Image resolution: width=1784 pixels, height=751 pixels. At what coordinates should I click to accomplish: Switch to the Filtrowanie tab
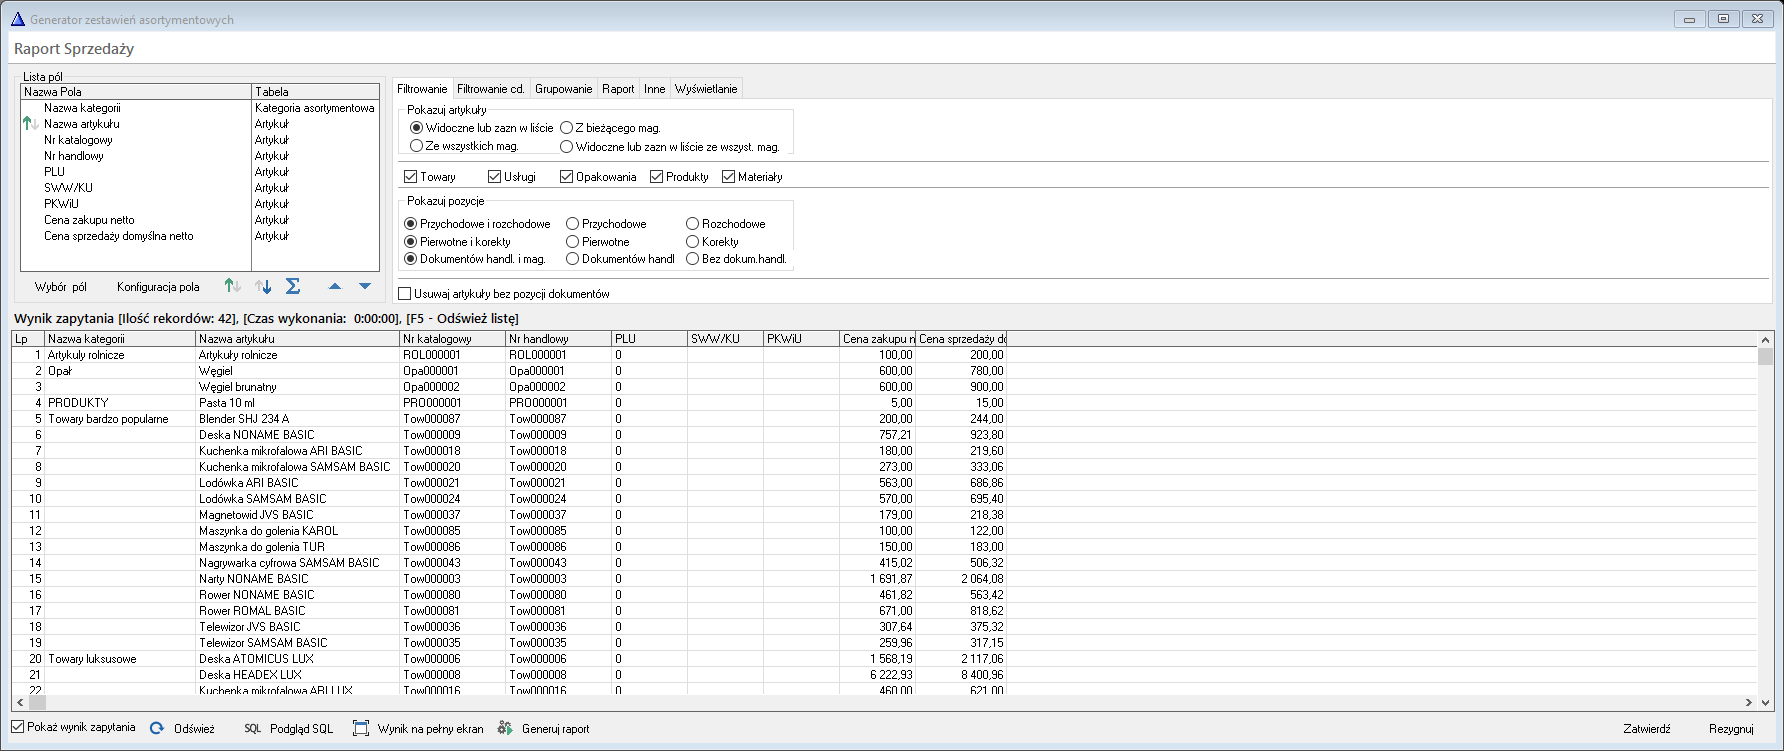coord(422,89)
